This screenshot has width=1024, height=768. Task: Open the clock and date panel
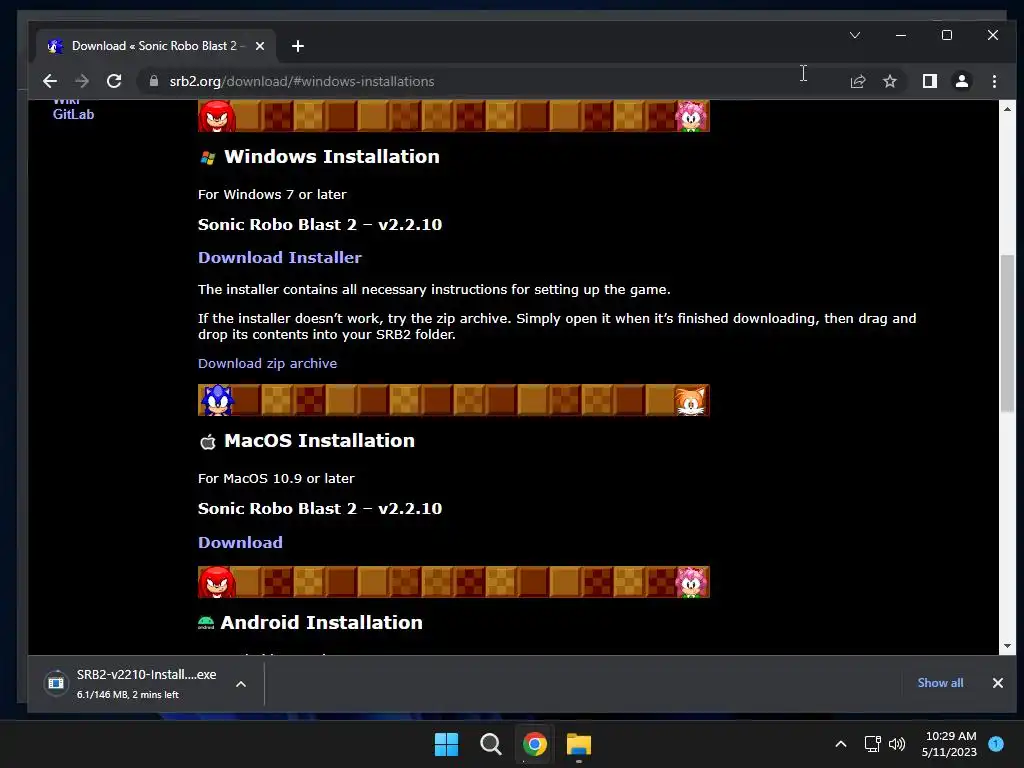pyautogui.click(x=950, y=744)
